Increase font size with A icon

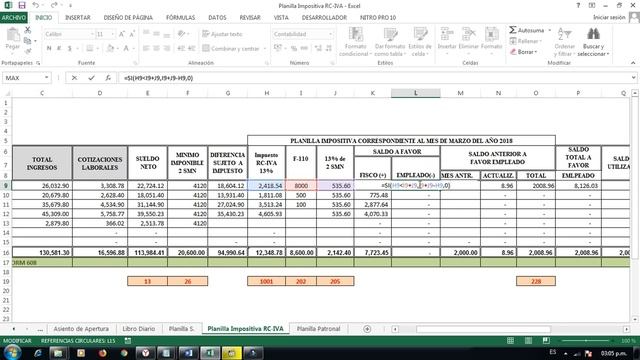[122, 34]
